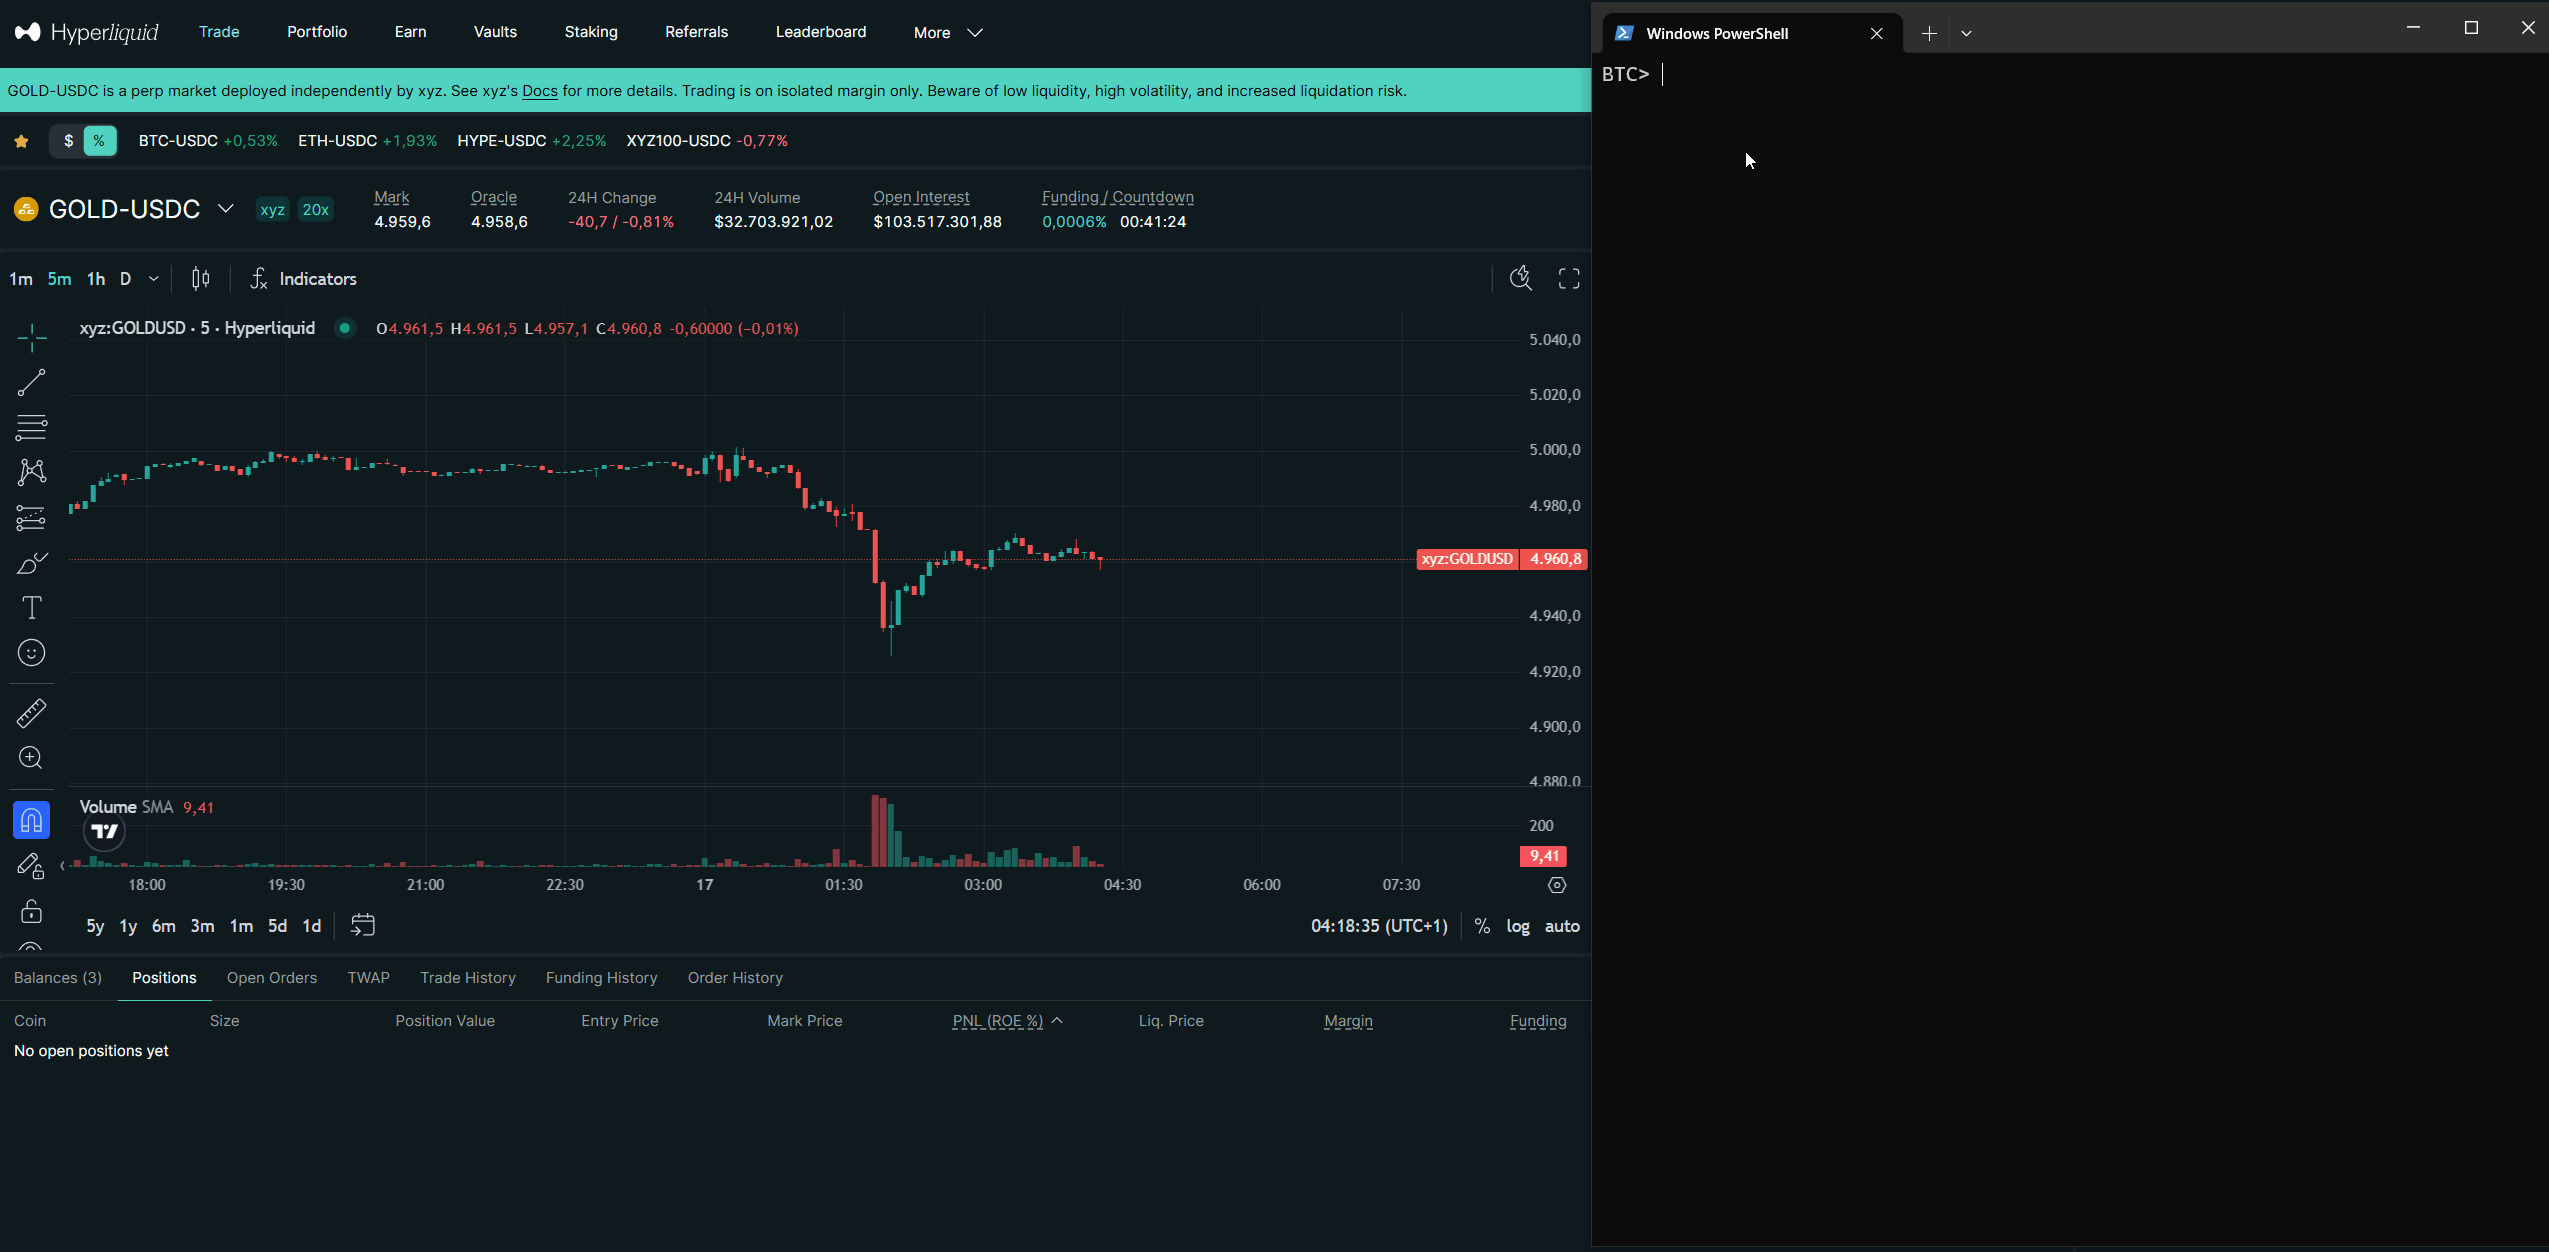Screen dimensions: 2549x1252
Task: Expand the timeframe chevron next to D
Action: click(152, 279)
